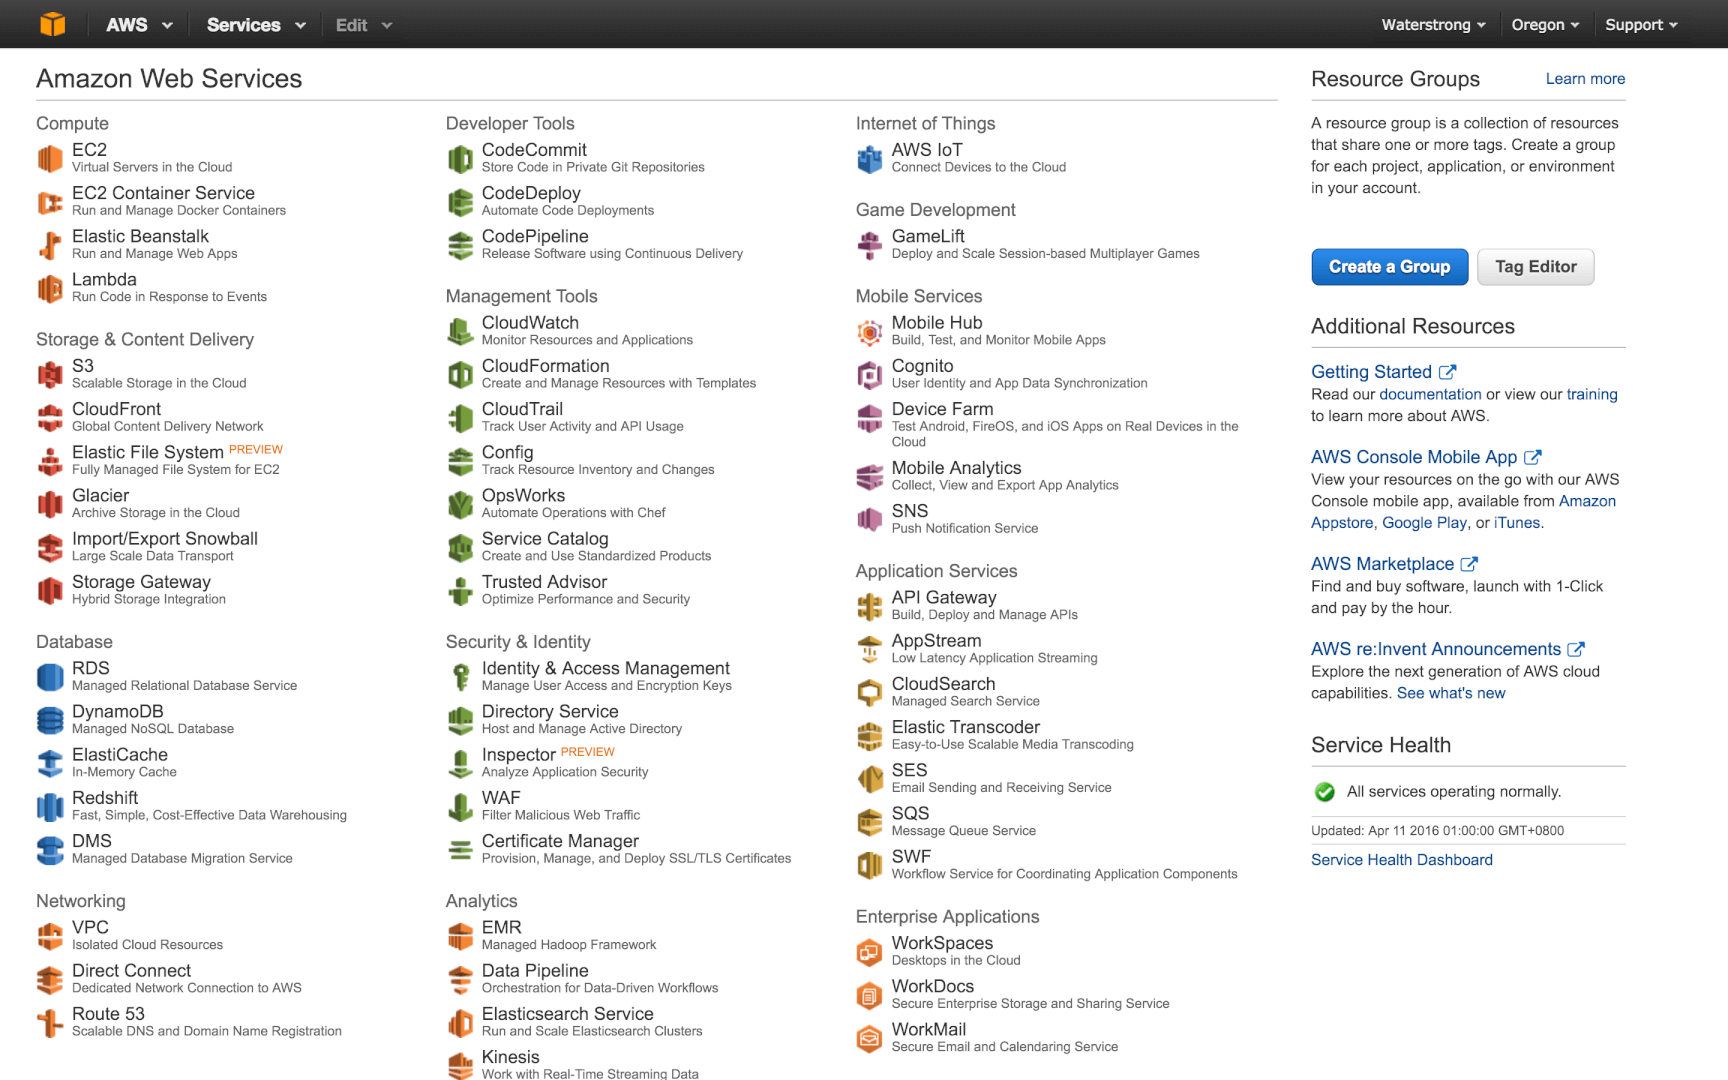Viewport: 1728px width, 1080px height.
Task: Expand the Edit dropdown menu
Action: pyautogui.click(x=363, y=25)
